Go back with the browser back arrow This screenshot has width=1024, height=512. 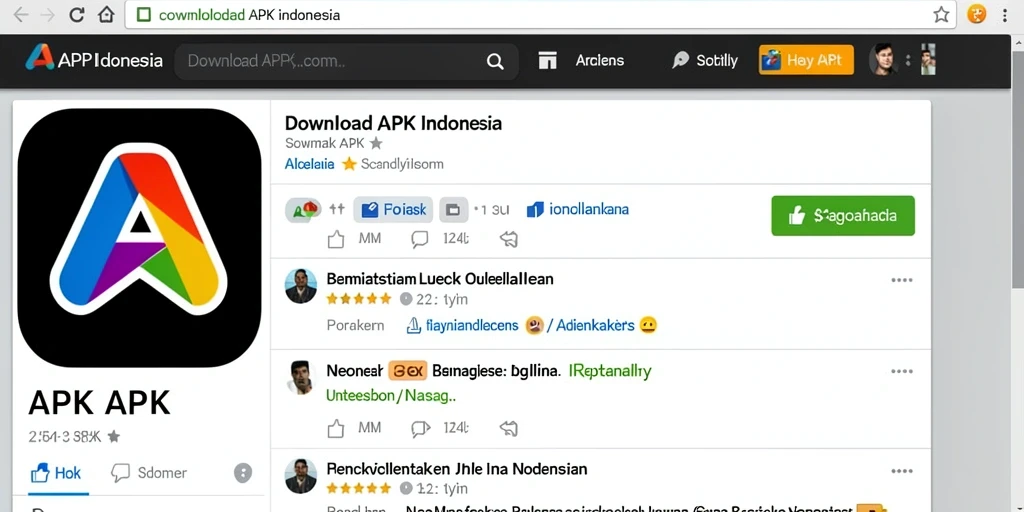coord(20,15)
